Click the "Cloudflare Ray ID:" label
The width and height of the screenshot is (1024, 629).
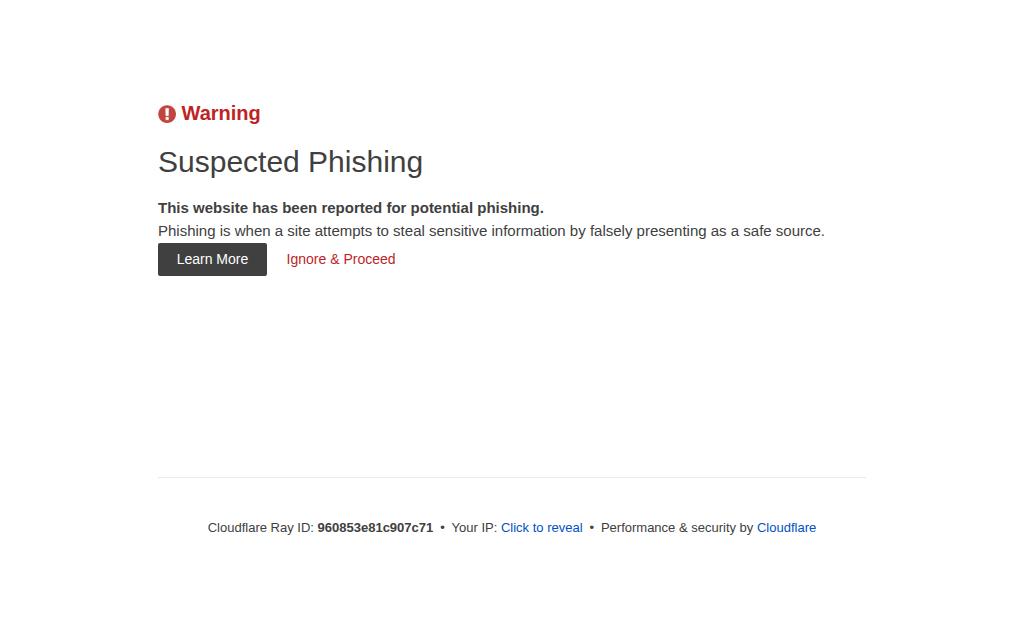coord(261,528)
